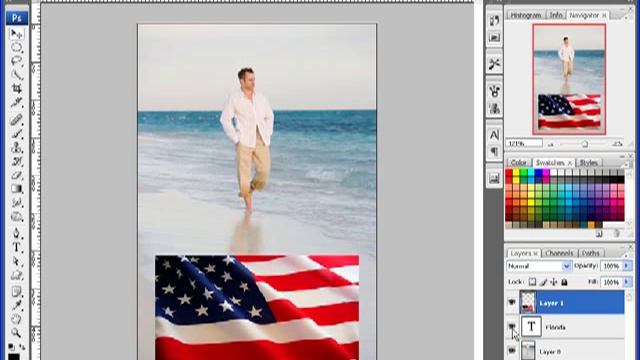This screenshot has height=360, width=640.
Task: Open the Paths tab
Action: [x=591, y=253]
